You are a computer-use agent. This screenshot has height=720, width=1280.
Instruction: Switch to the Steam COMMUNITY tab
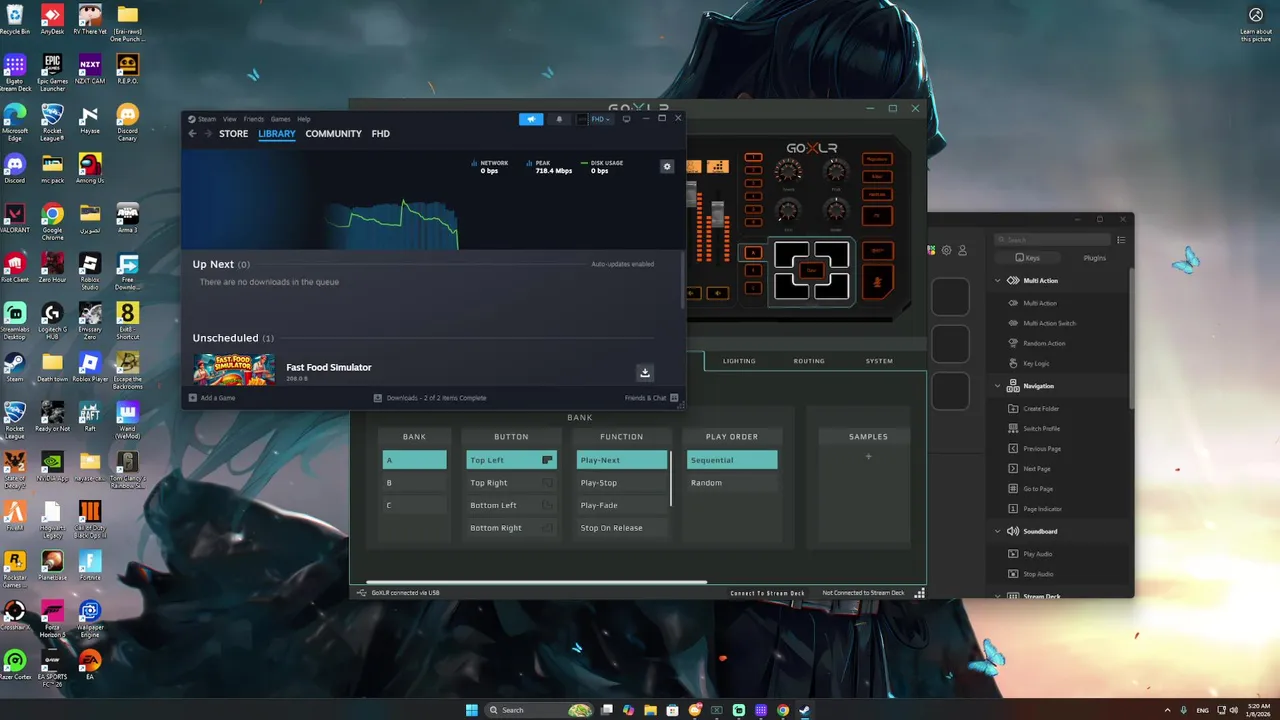(x=333, y=134)
